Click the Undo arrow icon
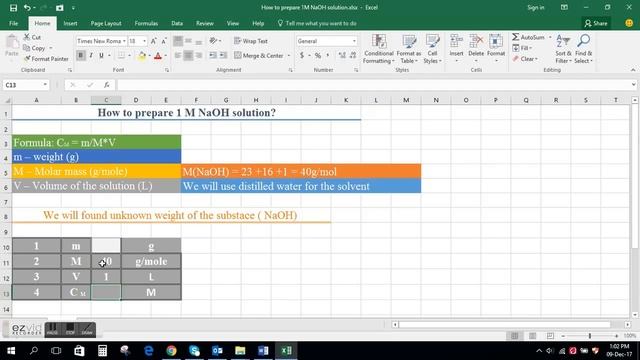 [x=27, y=7]
